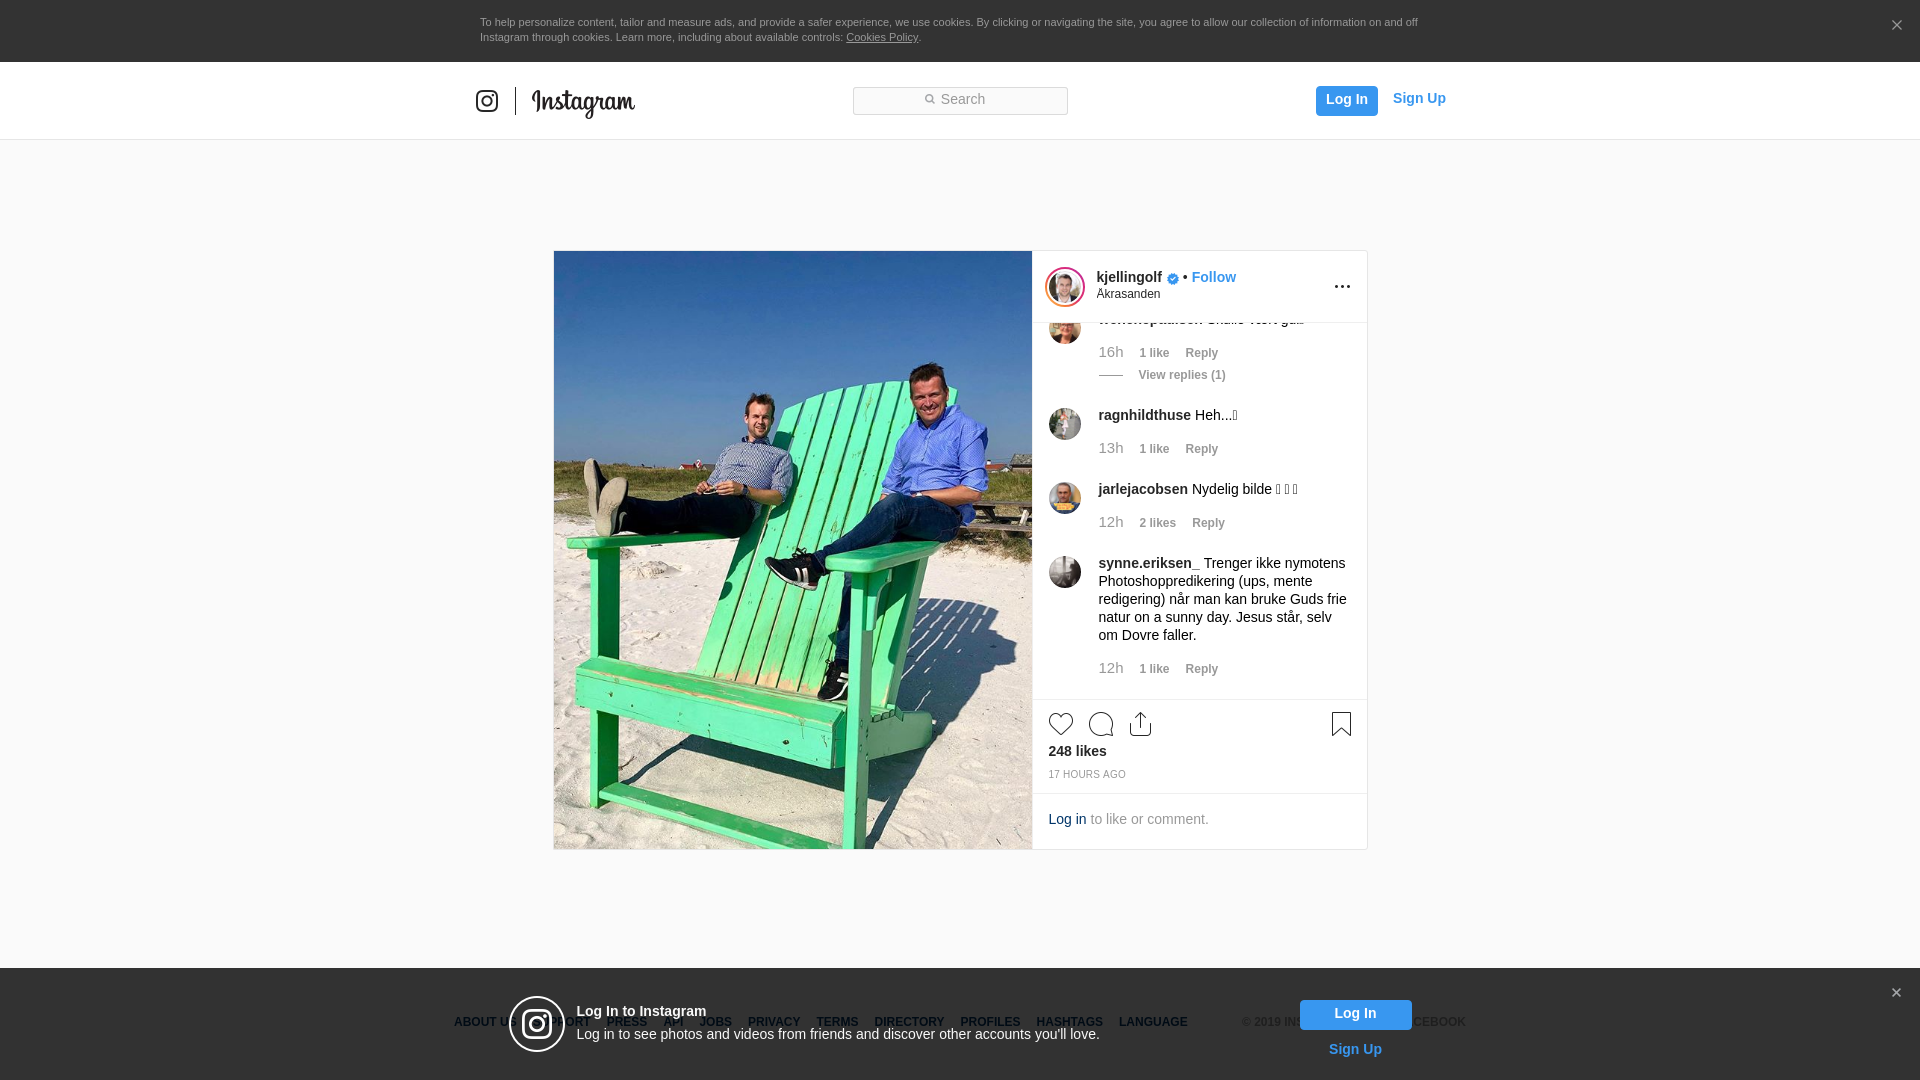Save post with bookmark icon
This screenshot has width=1920, height=1080.
(1341, 724)
